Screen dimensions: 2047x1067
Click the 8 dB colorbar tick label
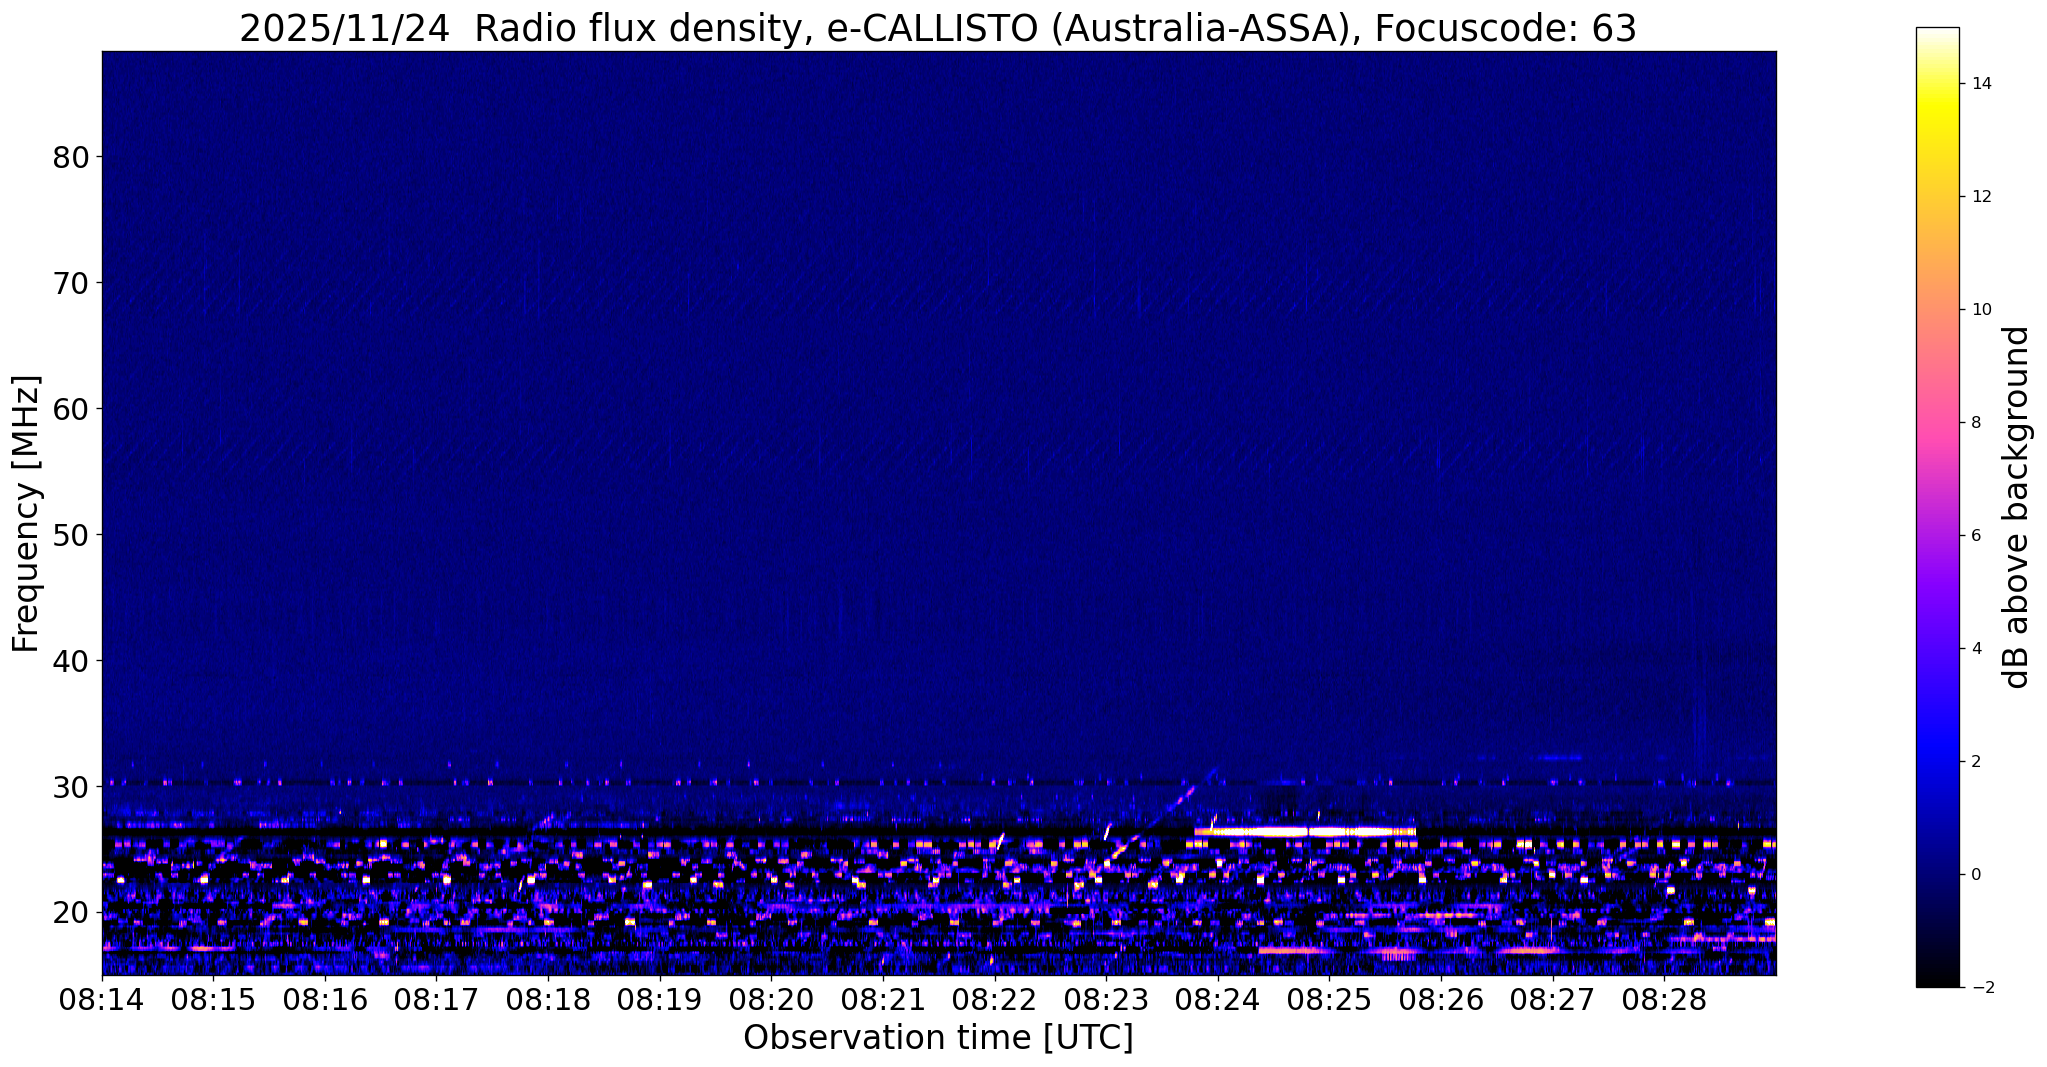1975,422
